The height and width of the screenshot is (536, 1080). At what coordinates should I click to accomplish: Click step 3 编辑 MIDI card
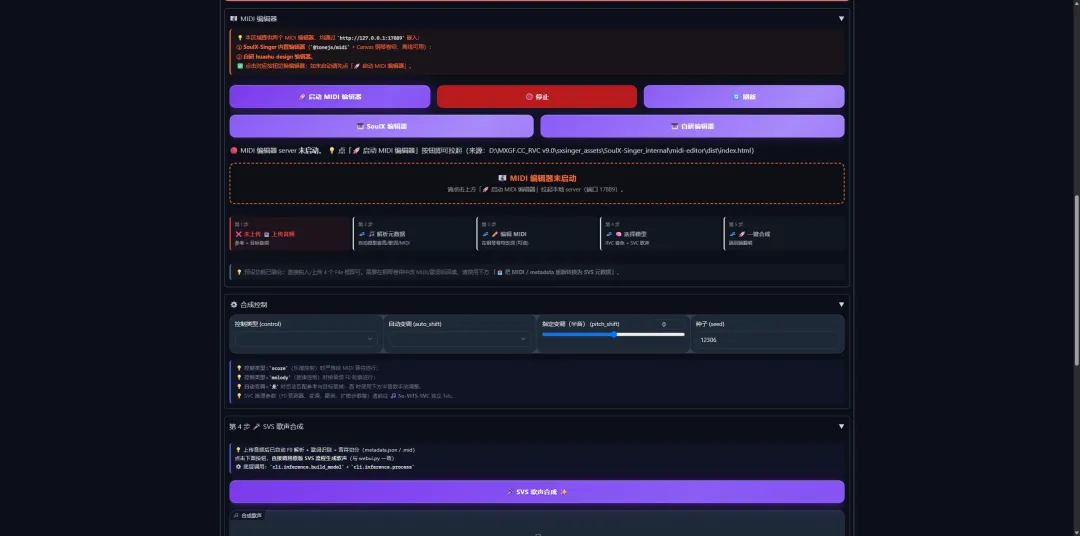[537, 234]
